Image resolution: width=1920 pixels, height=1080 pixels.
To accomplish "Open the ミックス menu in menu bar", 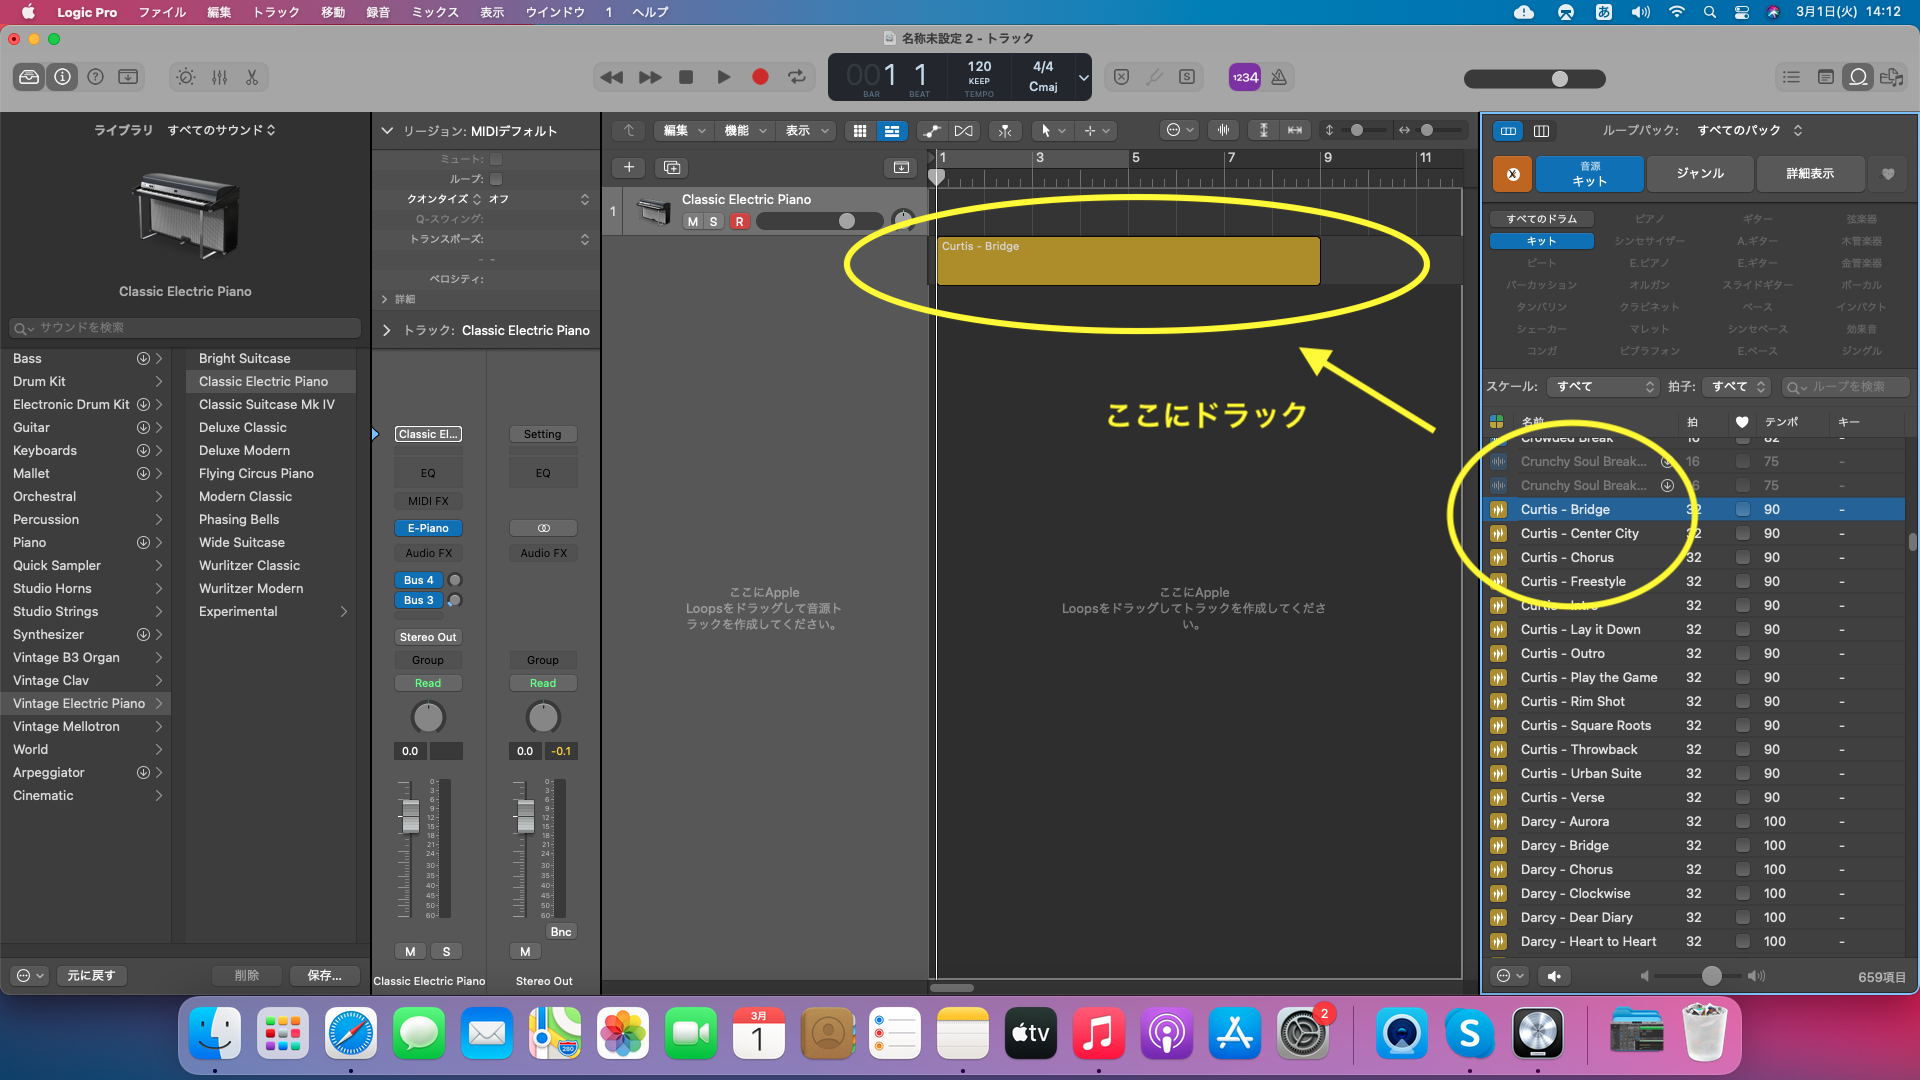I will [435, 12].
